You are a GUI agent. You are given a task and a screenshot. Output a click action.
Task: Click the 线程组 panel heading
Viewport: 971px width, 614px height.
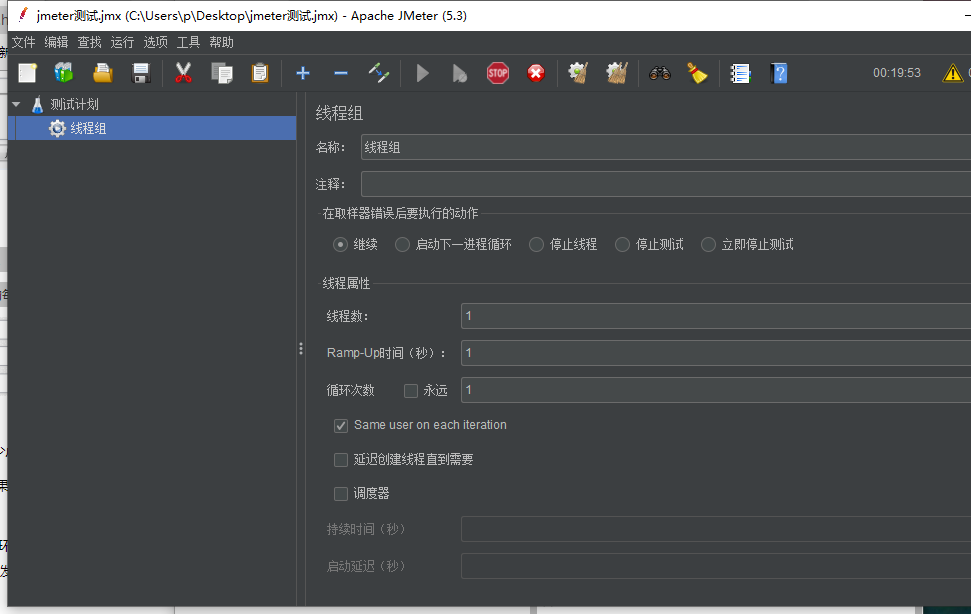point(339,113)
